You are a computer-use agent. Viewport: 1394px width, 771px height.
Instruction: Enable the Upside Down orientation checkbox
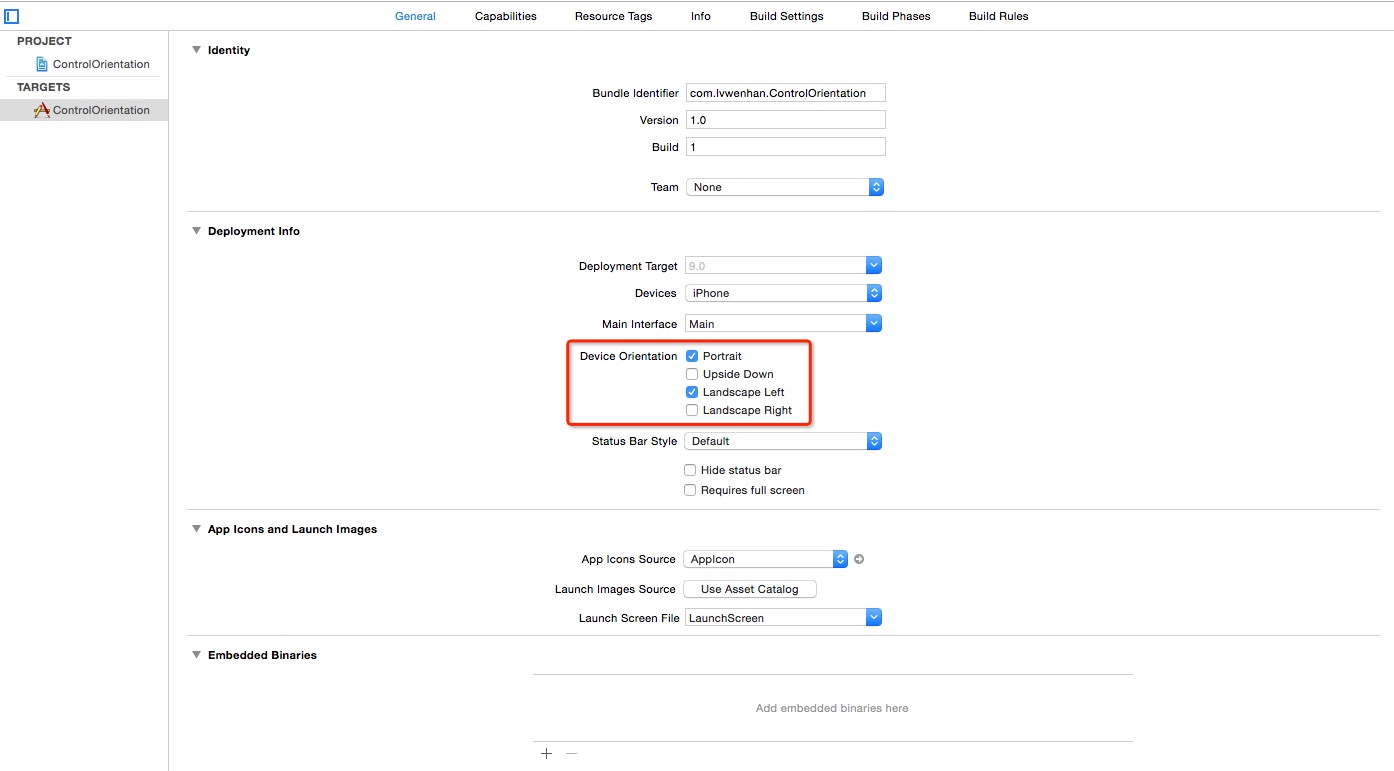pos(692,374)
